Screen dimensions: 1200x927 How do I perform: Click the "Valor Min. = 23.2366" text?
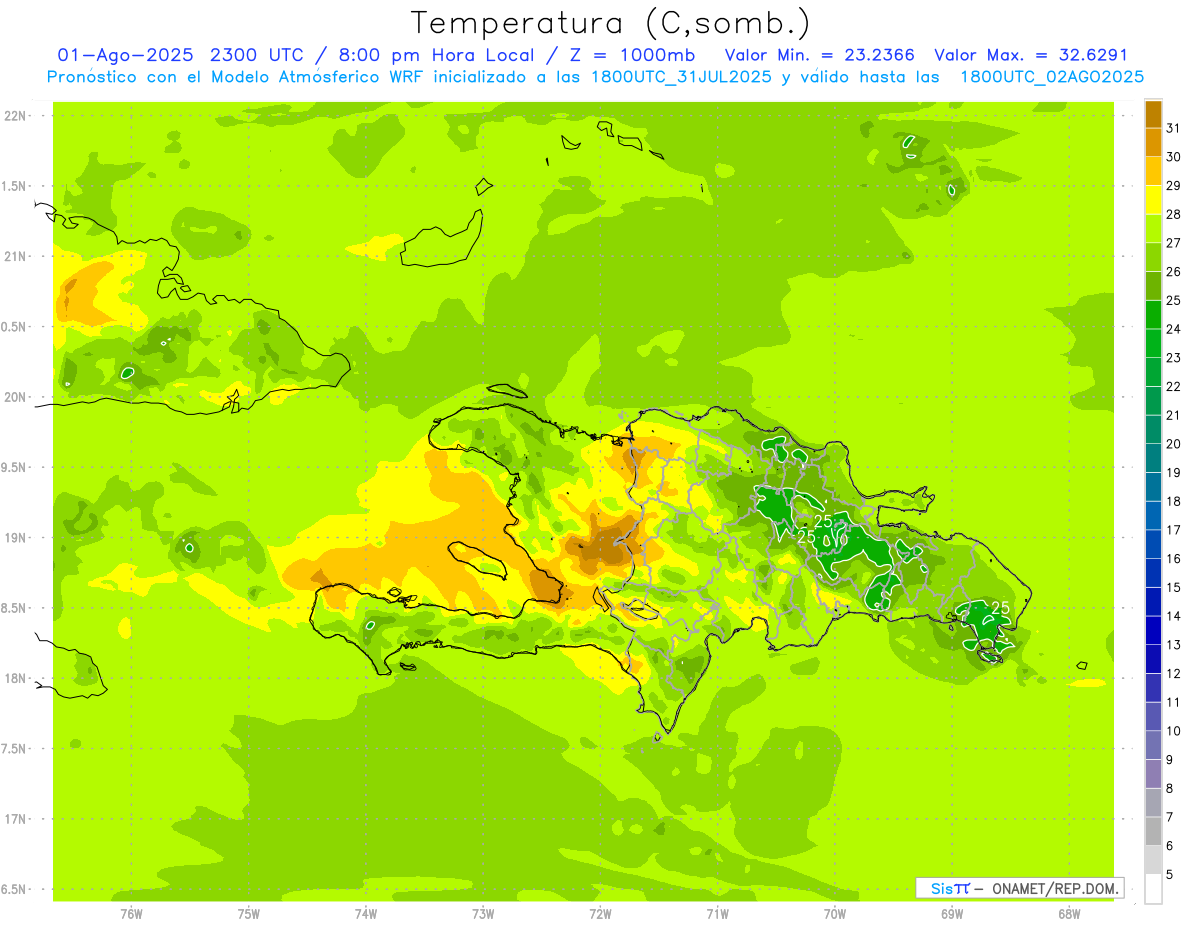point(820,55)
